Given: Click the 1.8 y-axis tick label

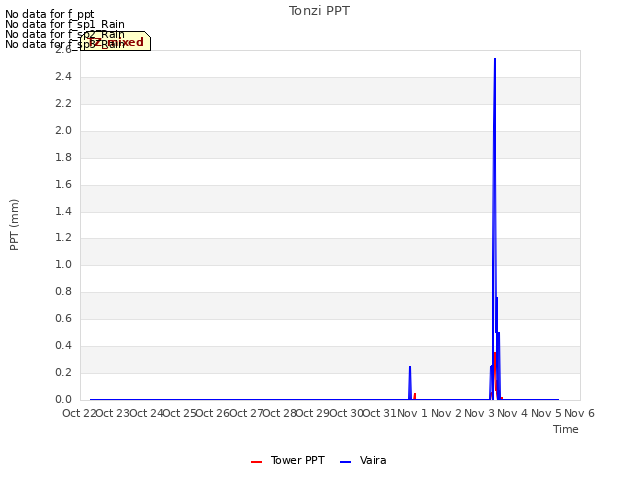Looking at the screenshot, I should pos(63,157).
